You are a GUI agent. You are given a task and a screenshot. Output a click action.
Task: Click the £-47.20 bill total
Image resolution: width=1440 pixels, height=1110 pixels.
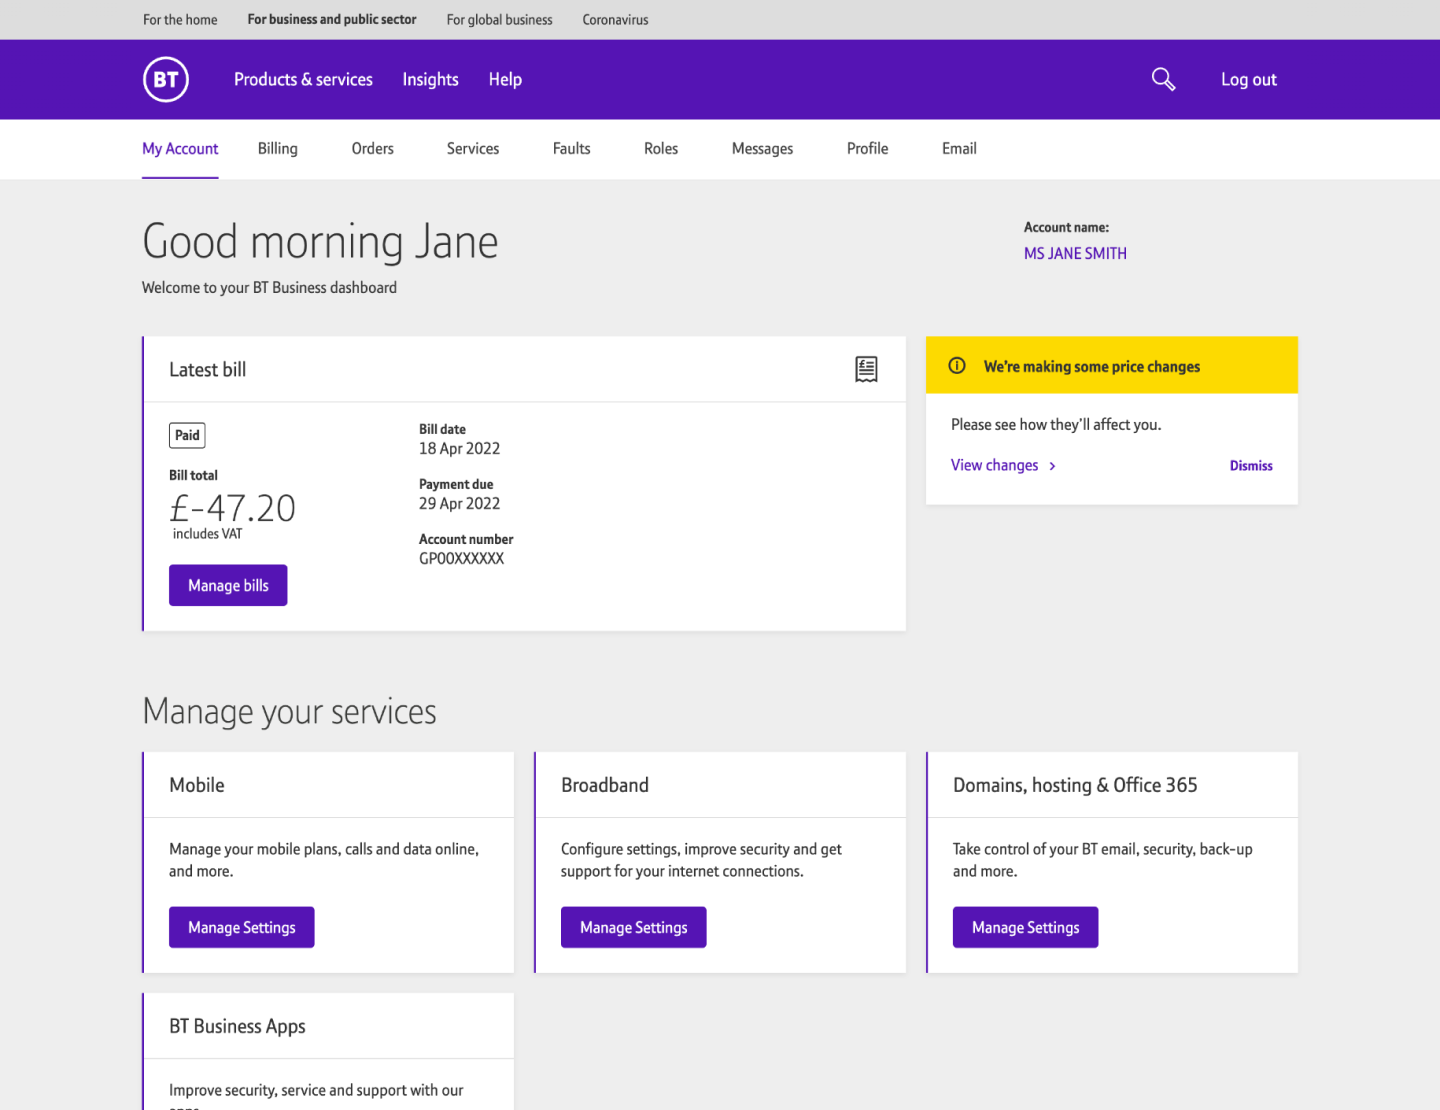[232, 509]
